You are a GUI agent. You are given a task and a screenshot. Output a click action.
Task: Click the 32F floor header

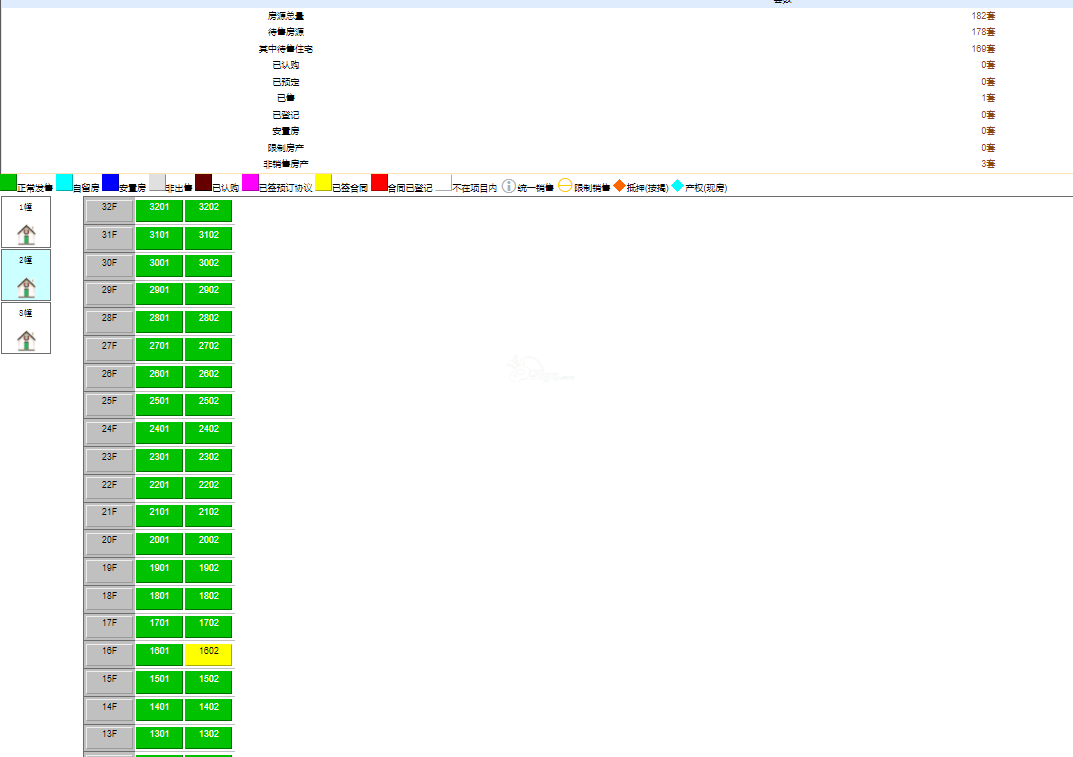point(109,211)
